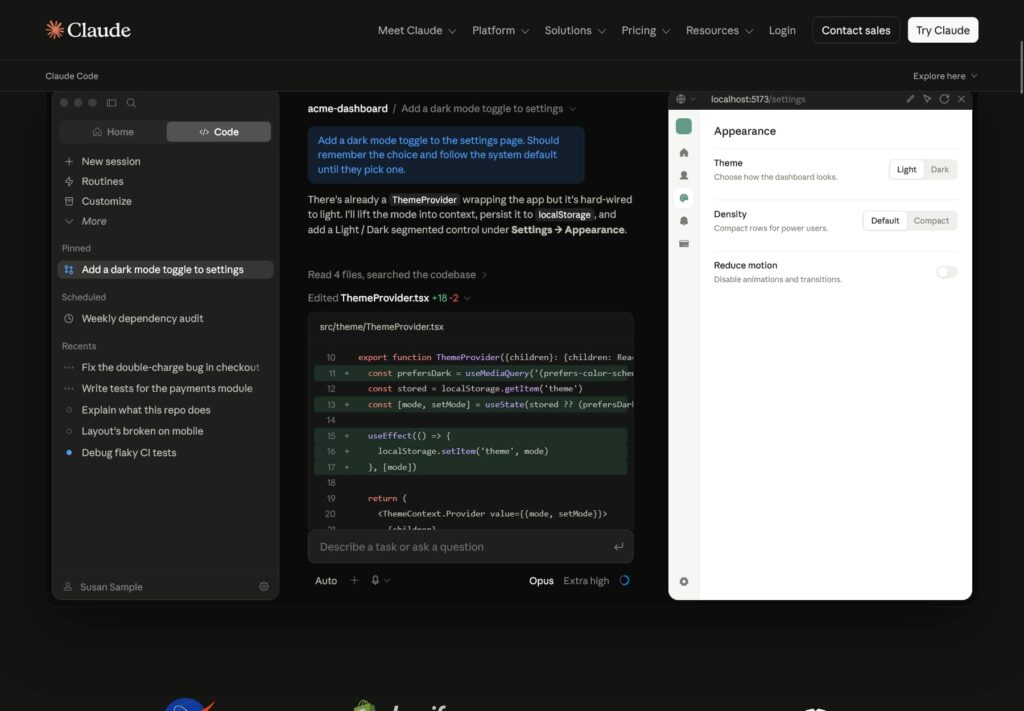Click the Auto mode selector
Screen dimensions: 1024x711
326,580
